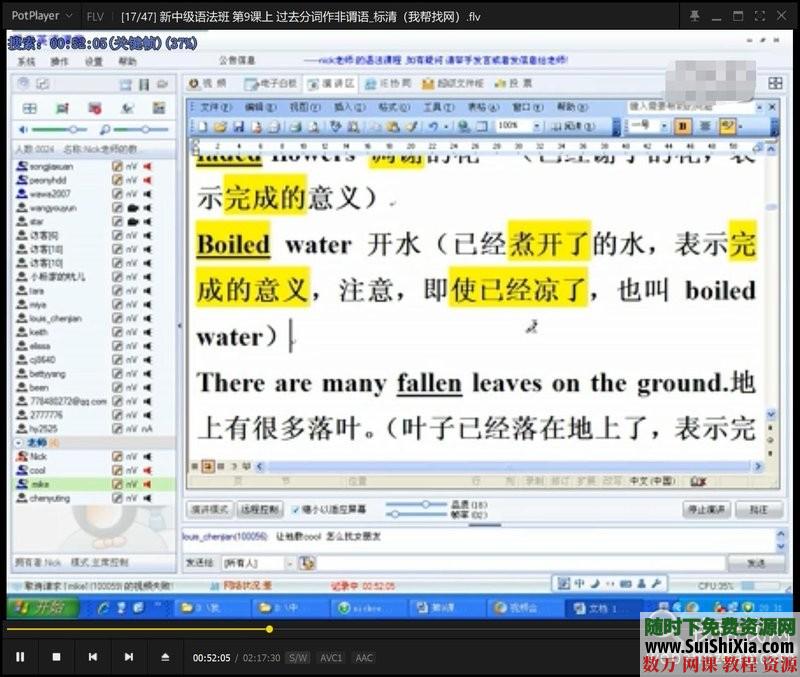Screen dimensions: 800x677
Task: Open the 一号 font size dropdown
Action: pyautogui.click(x=663, y=125)
